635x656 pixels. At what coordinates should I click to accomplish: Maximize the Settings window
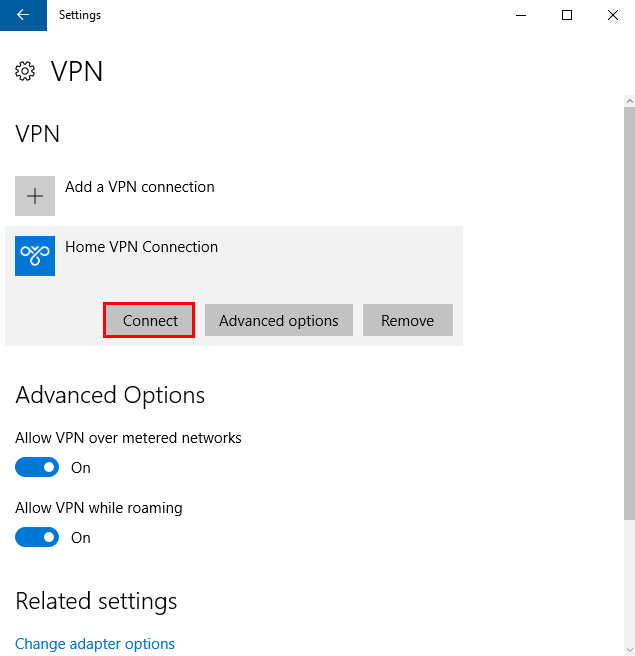567,15
